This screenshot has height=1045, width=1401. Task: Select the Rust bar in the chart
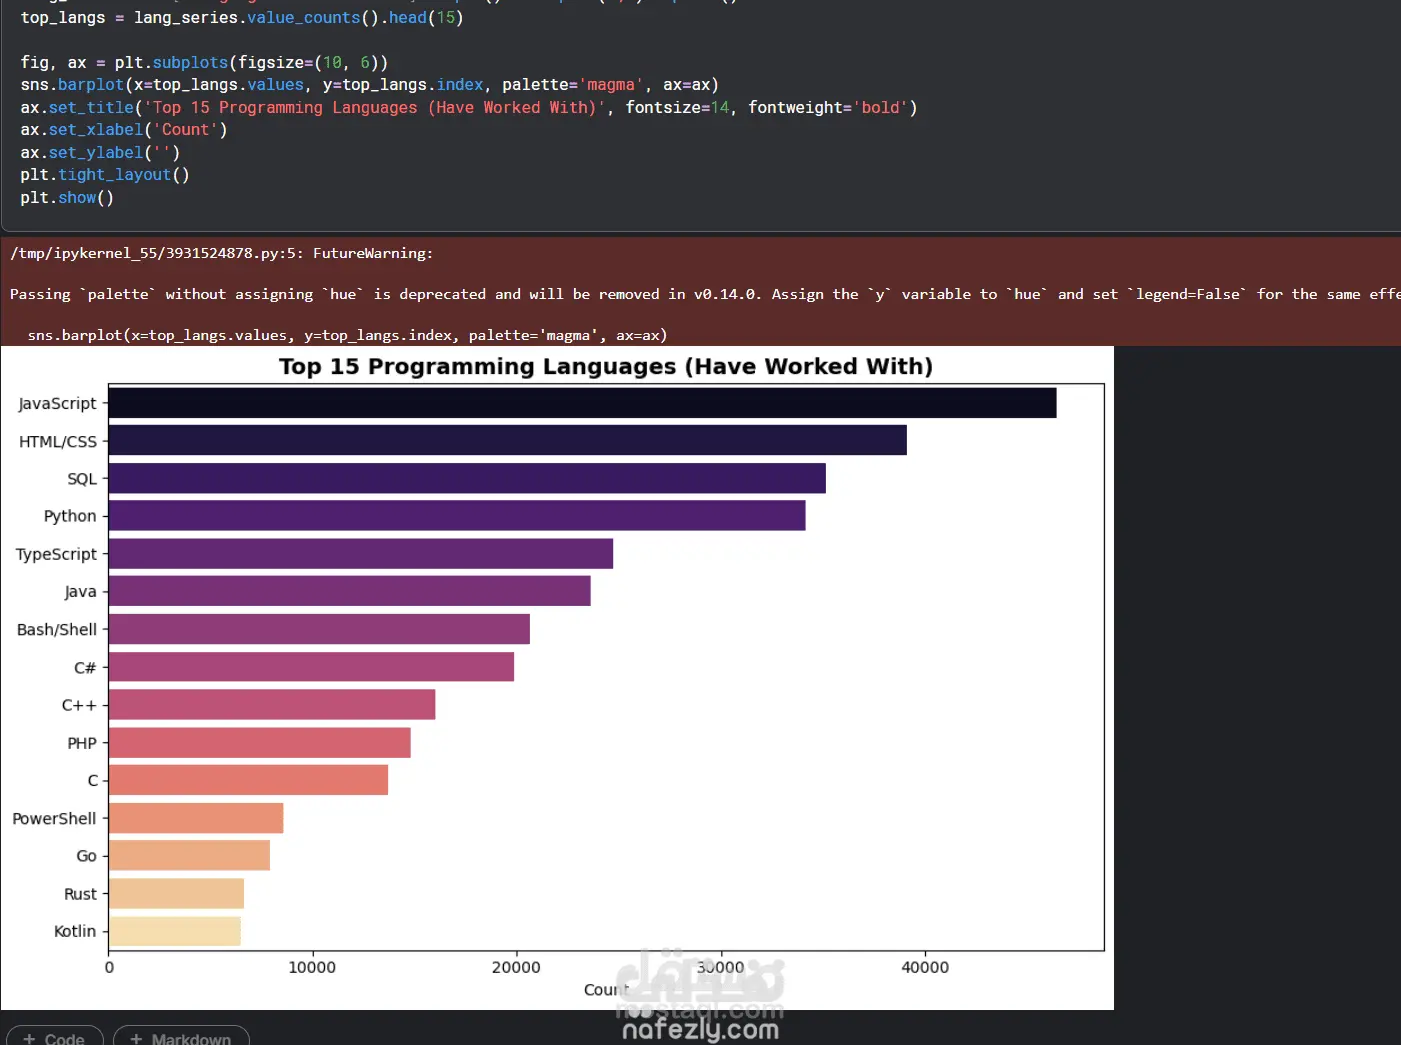pyautogui.click(x=177, y=893)
